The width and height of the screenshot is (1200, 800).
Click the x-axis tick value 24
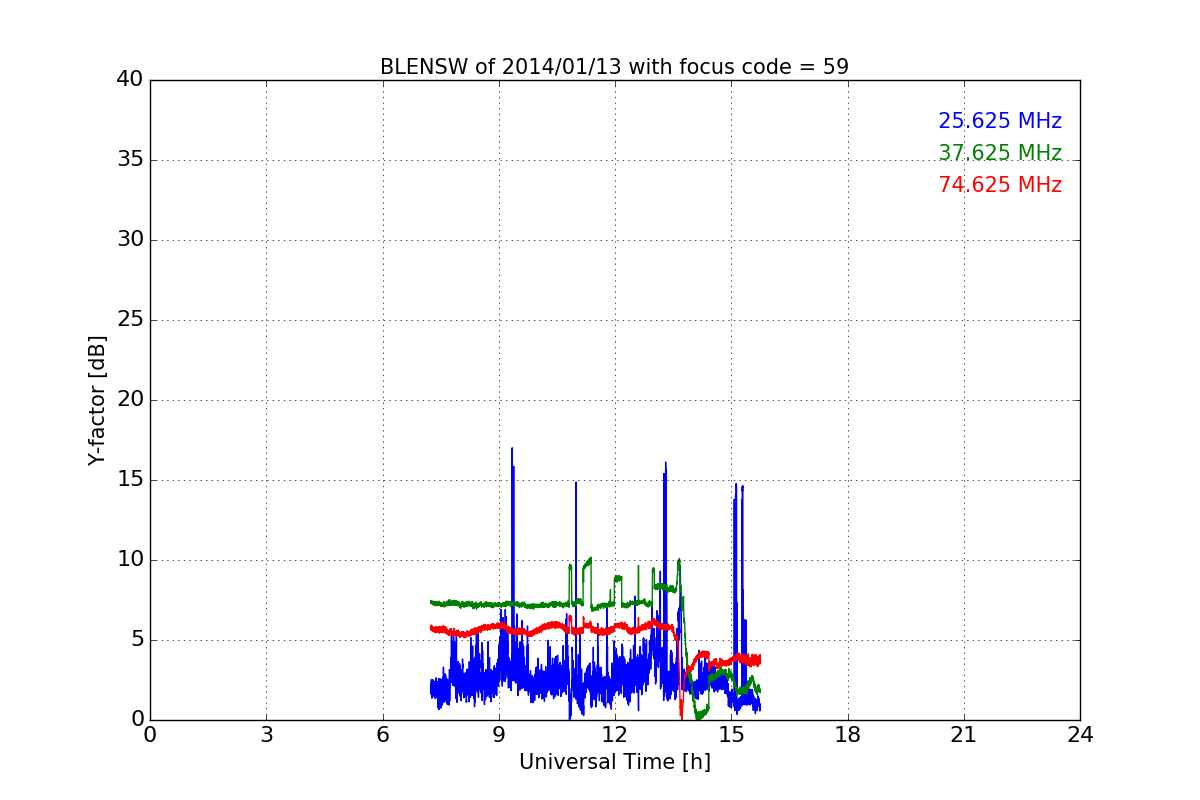pos(1080,735)
